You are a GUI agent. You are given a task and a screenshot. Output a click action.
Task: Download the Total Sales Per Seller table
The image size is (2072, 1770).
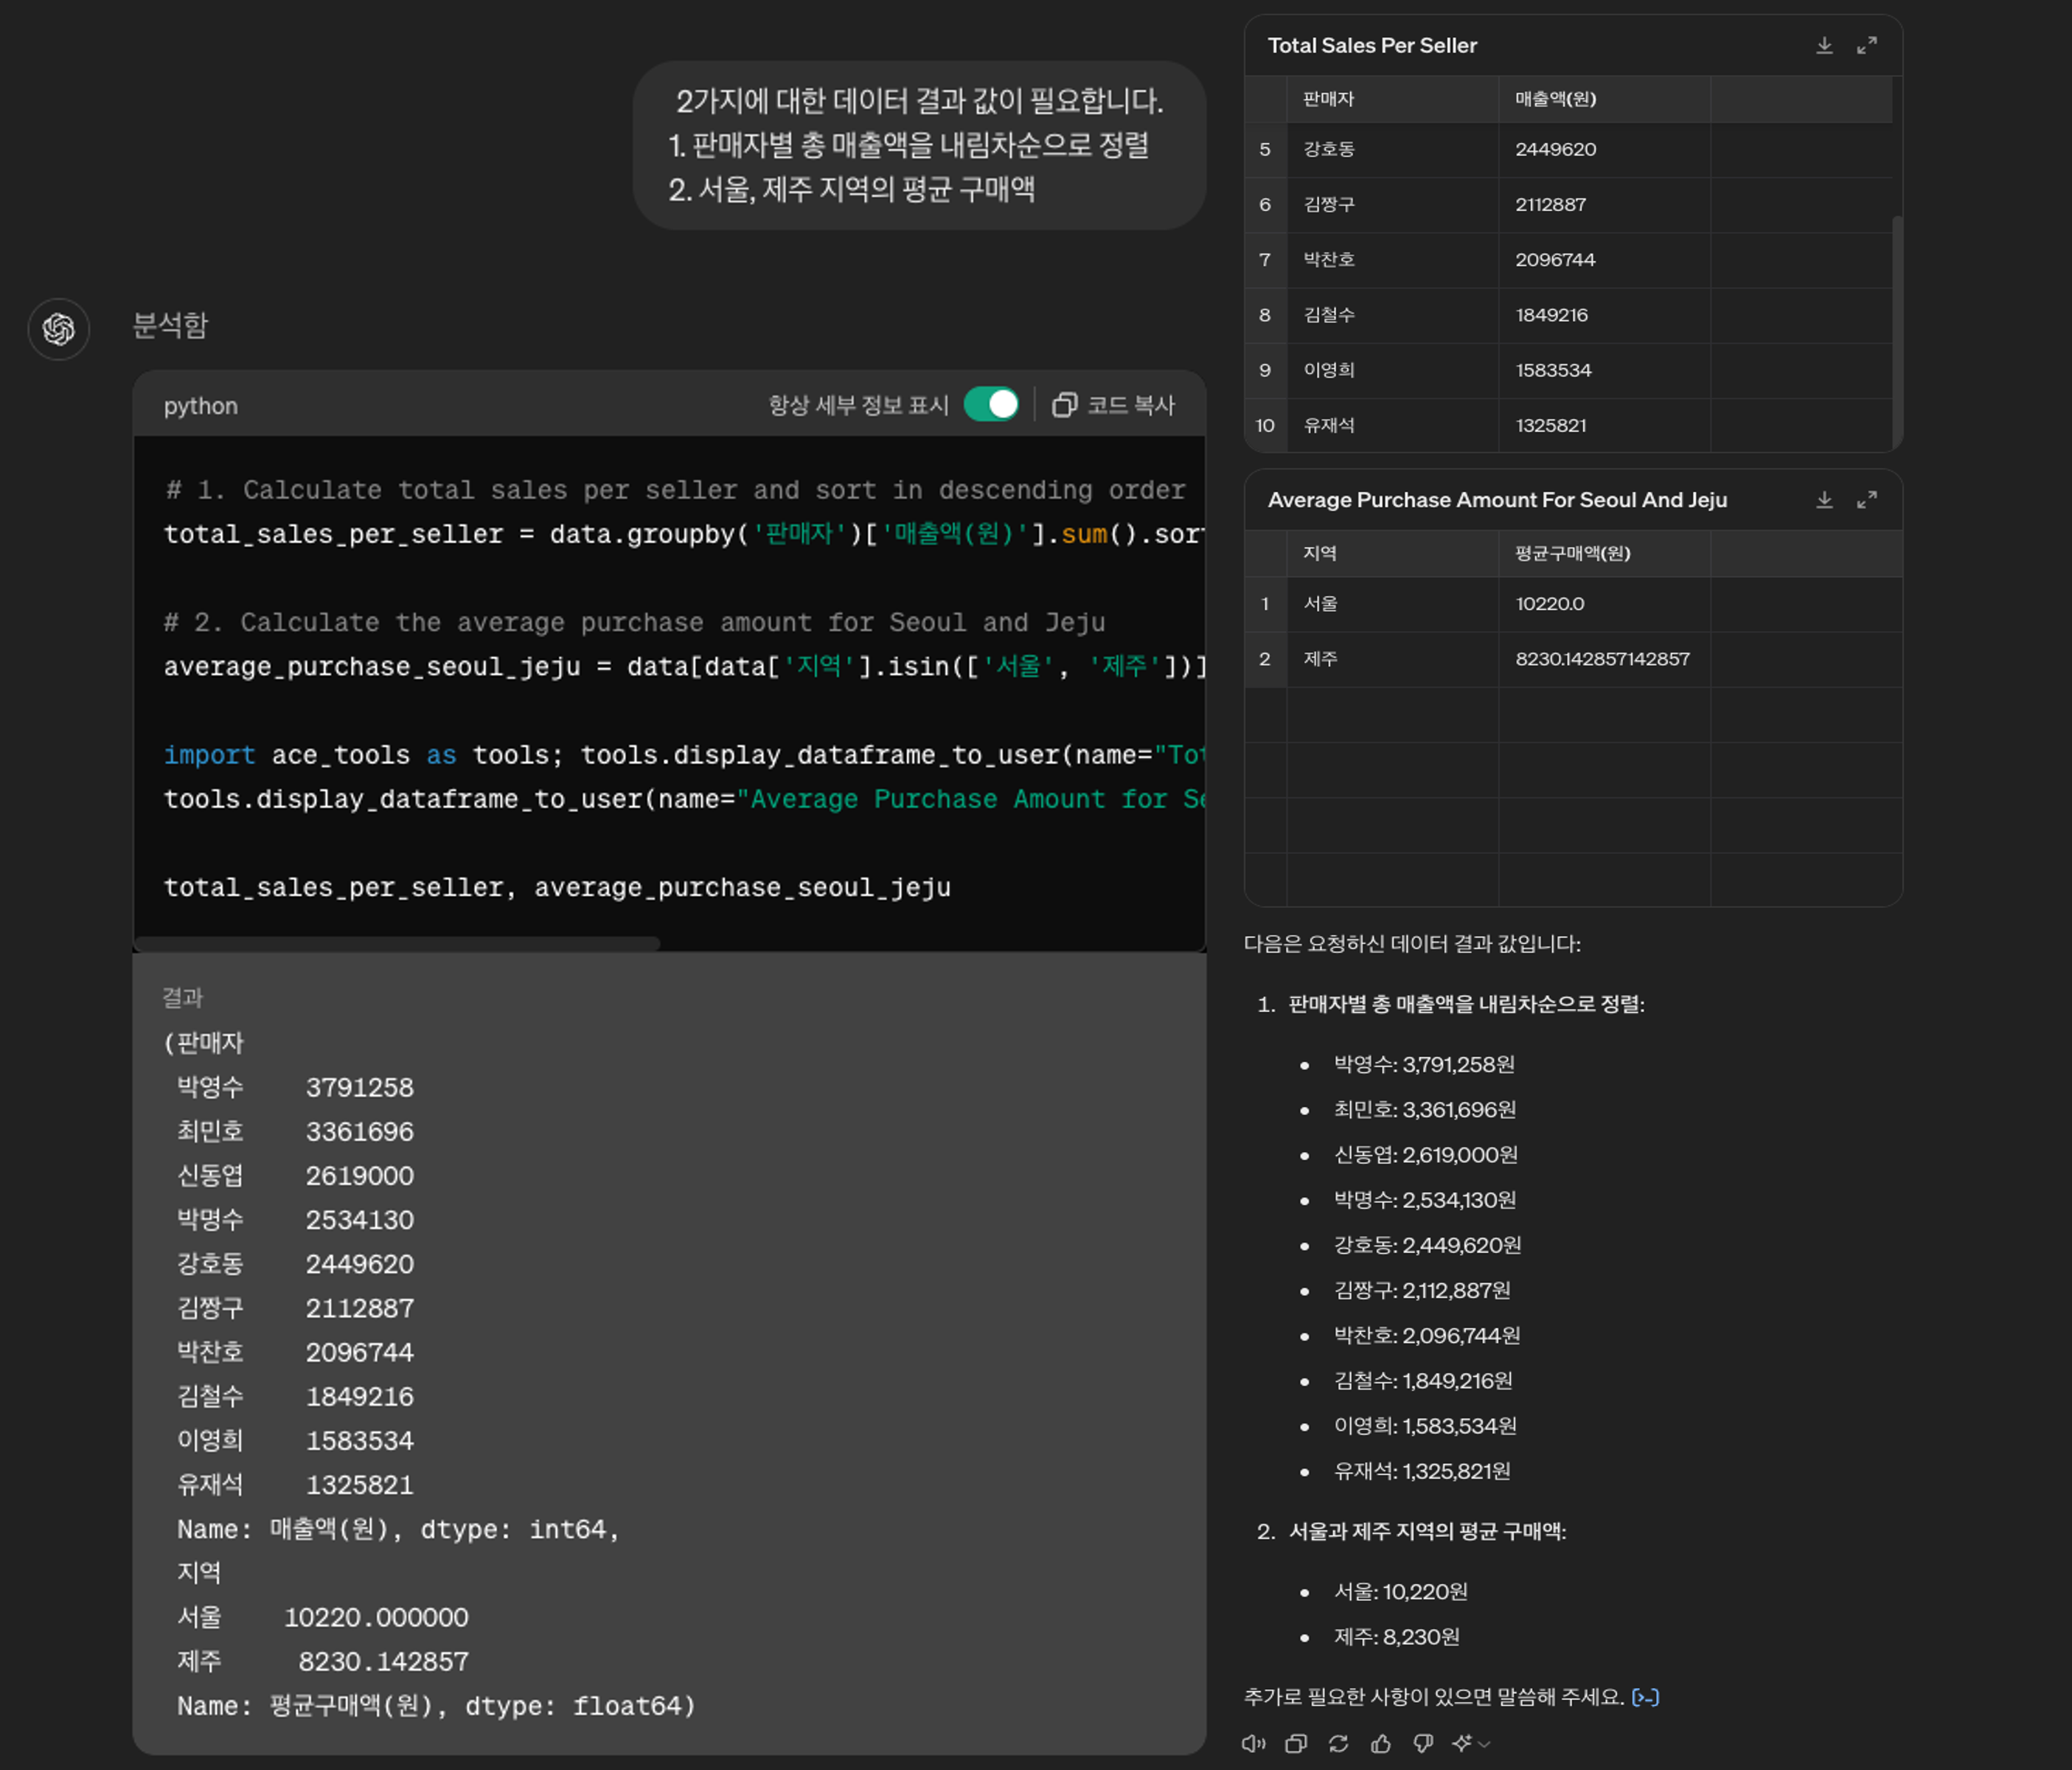coord(1825,45)
